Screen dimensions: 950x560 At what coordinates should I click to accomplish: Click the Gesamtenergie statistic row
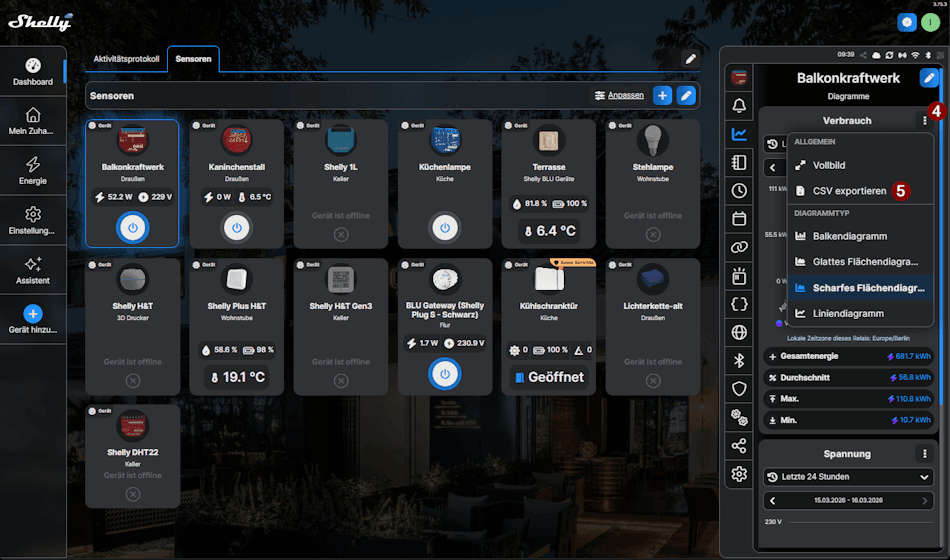(x=848, y=356)
